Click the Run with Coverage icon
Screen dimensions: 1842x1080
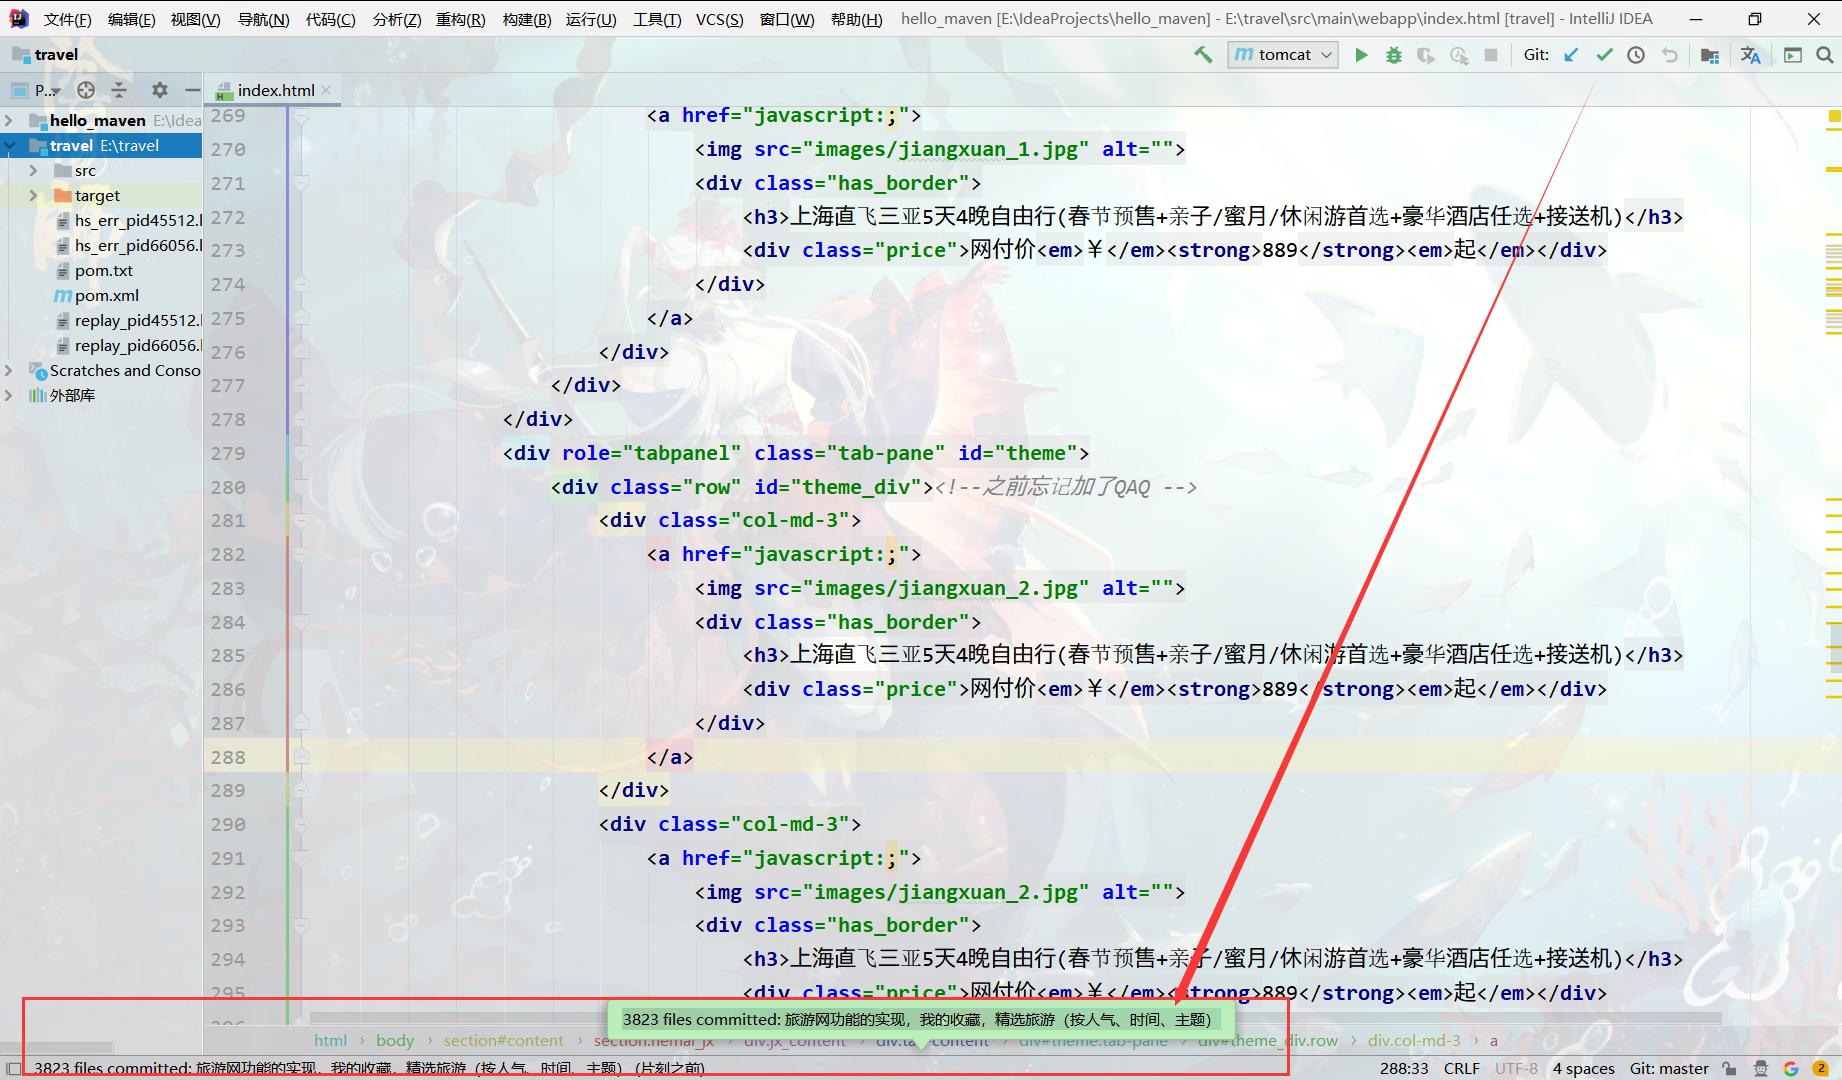tap(1426, 55)
